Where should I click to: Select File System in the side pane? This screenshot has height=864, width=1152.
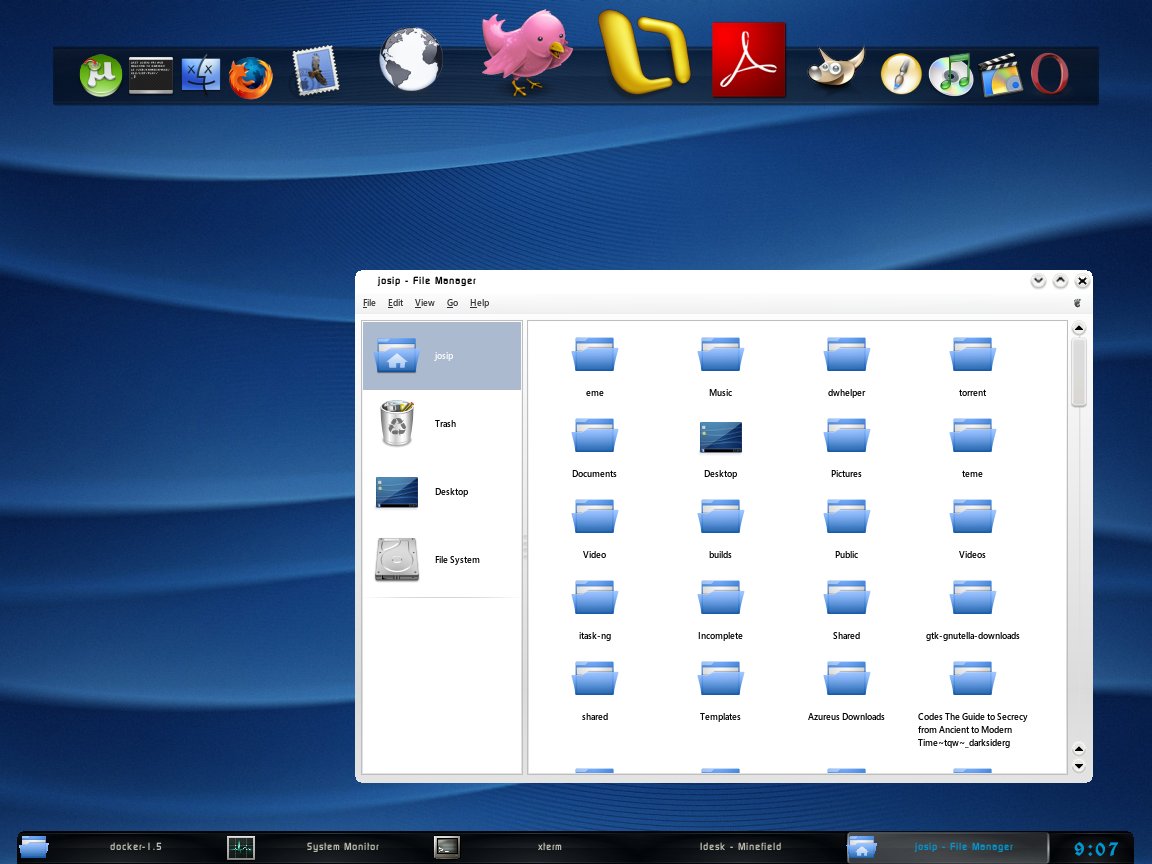(442, 559)
